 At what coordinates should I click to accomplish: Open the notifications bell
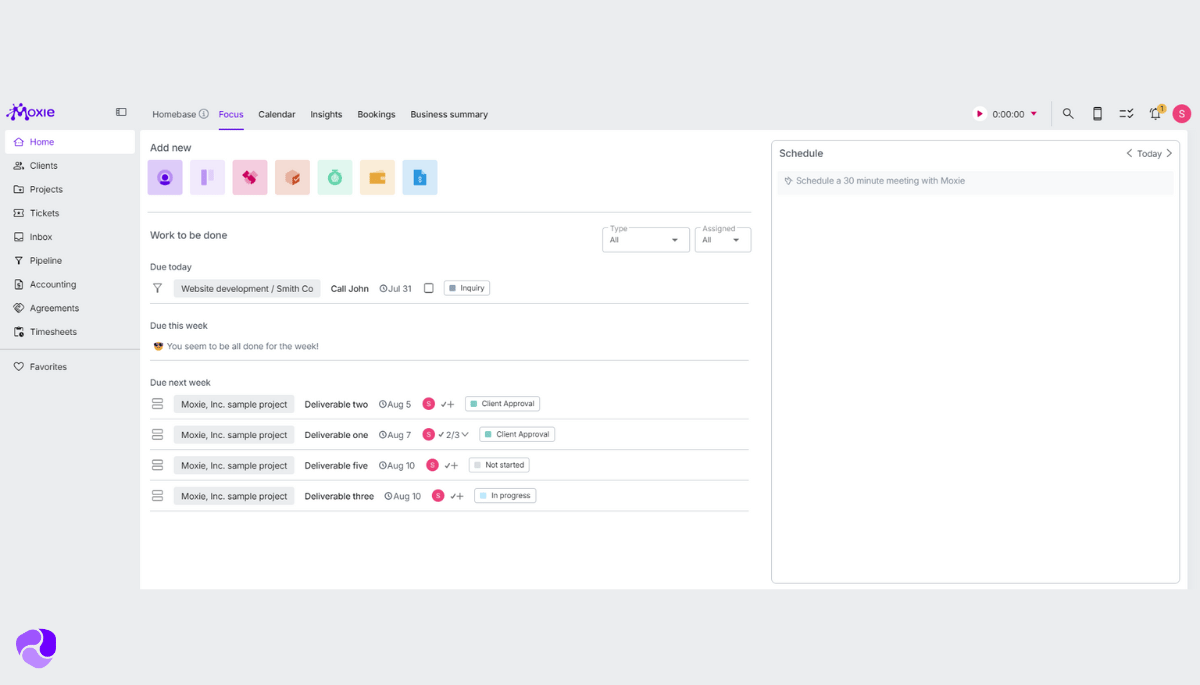[x=1155, y=114]
